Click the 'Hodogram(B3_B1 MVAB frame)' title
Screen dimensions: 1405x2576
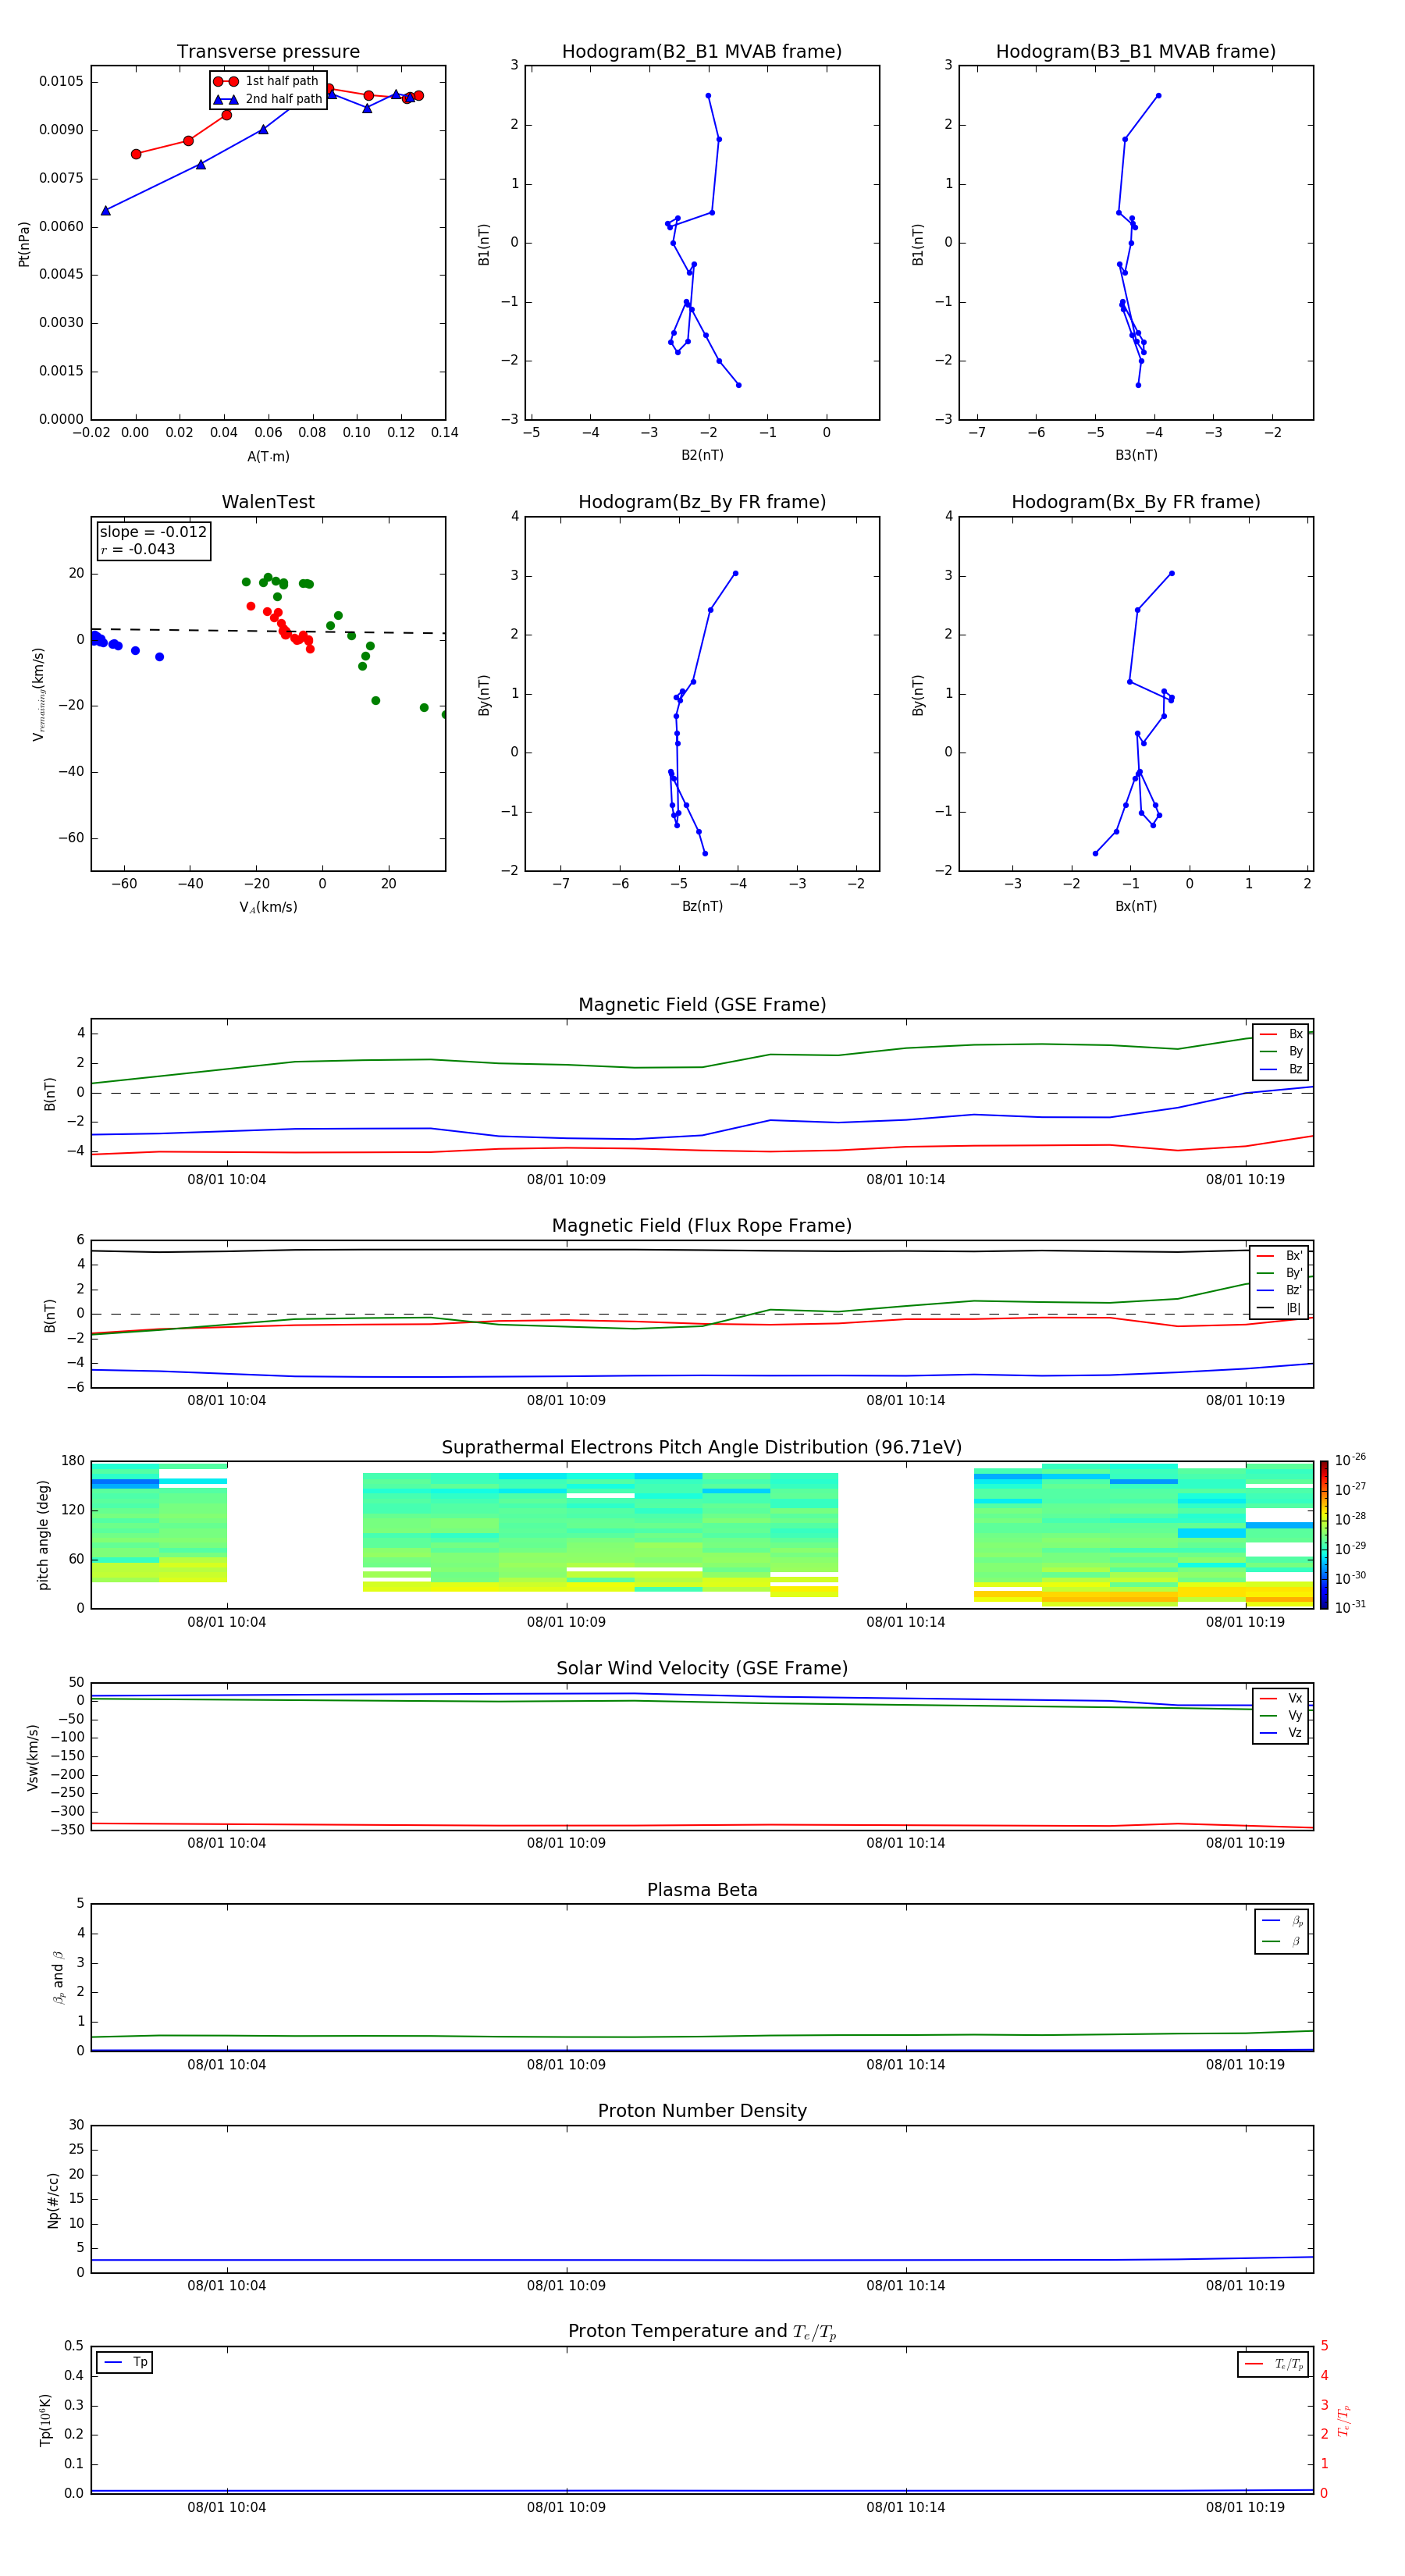click(x=1136, y=51)
